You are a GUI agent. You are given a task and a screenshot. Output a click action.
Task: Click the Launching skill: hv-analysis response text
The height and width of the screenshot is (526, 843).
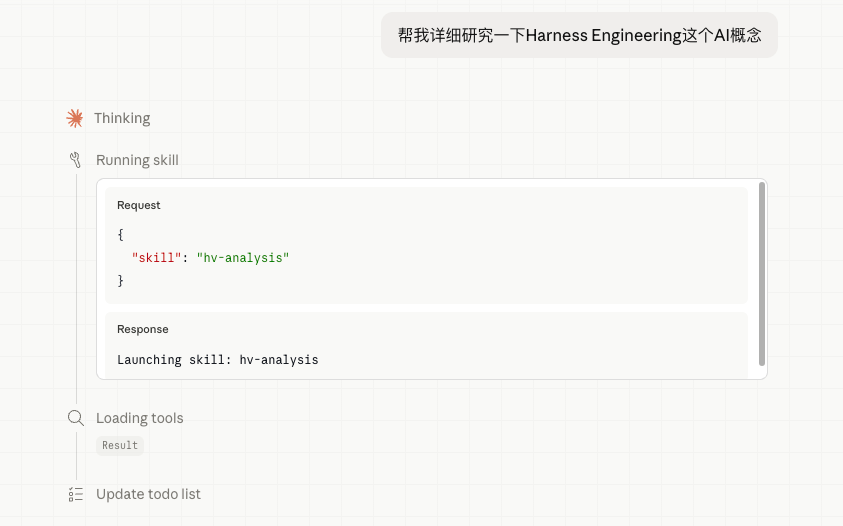click(218, 360)
